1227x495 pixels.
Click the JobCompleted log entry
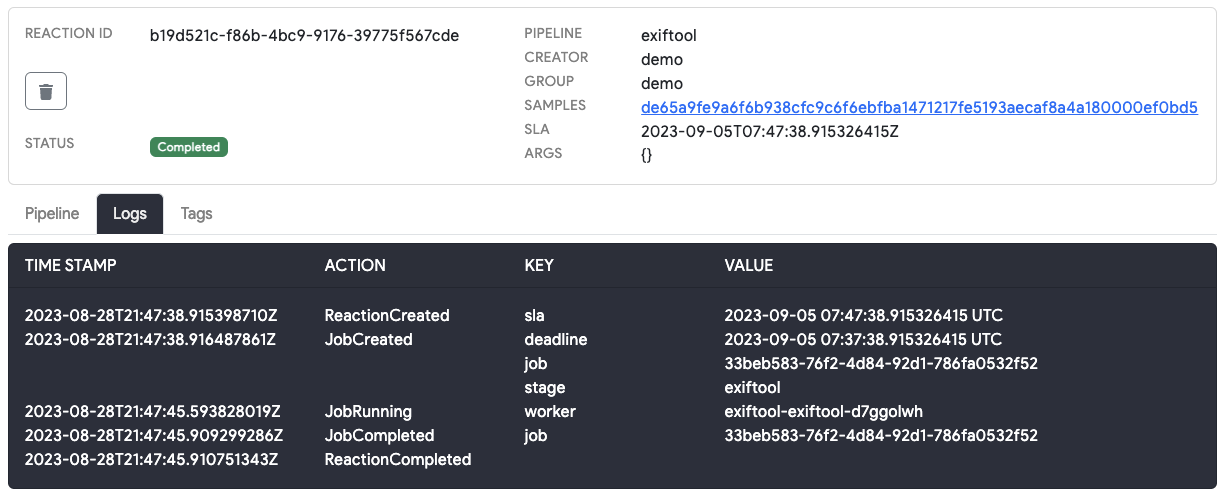[380, 435]
